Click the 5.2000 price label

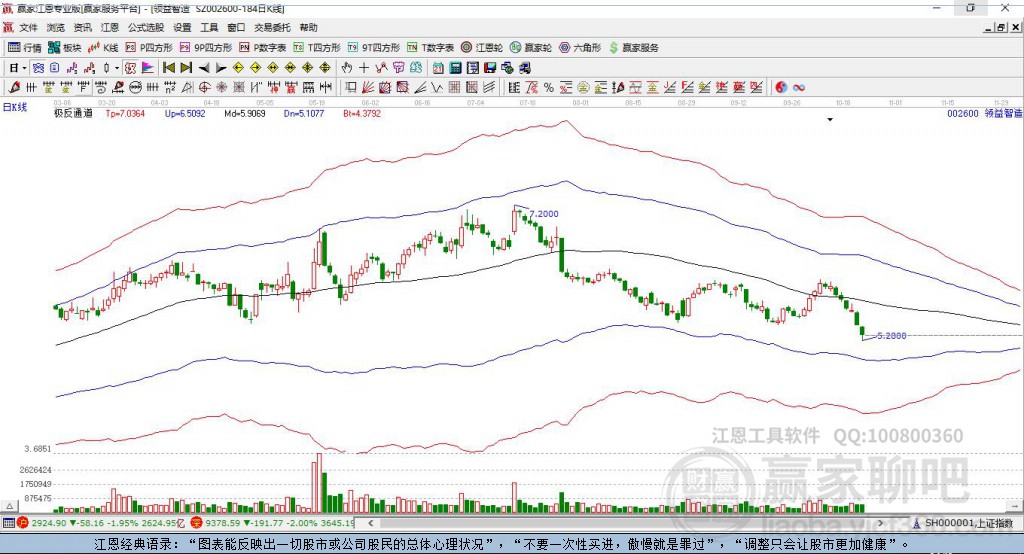pyautogui.click(x=891, y=336)
